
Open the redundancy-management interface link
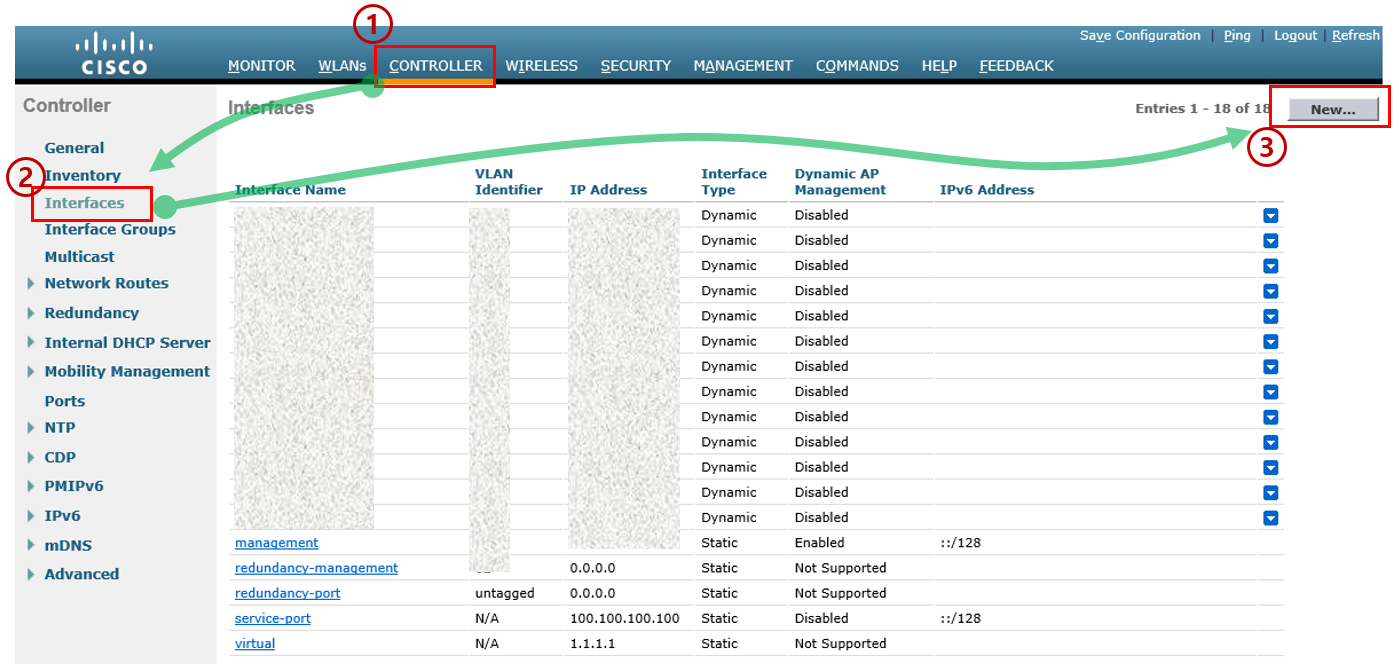[x=316, y=568]
